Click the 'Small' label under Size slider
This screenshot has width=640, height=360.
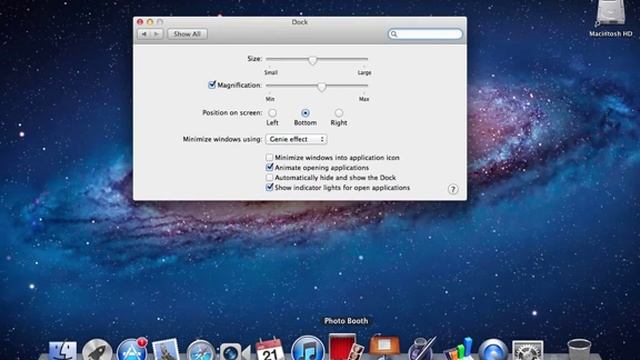coord(271,73)
